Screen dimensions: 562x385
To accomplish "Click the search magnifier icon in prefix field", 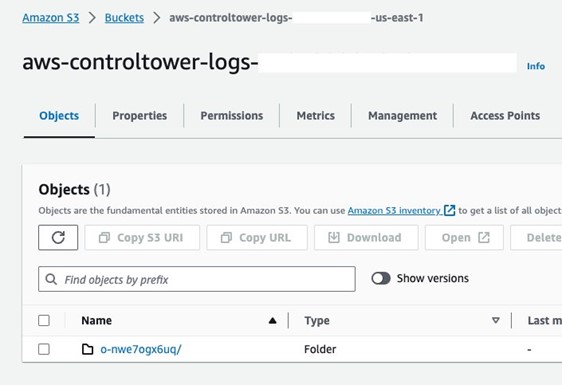I will [x=51, y=279].
